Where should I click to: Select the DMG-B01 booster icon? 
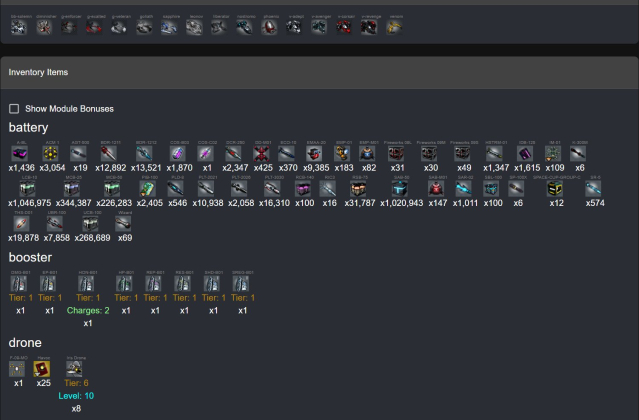[x=19, y=284]
